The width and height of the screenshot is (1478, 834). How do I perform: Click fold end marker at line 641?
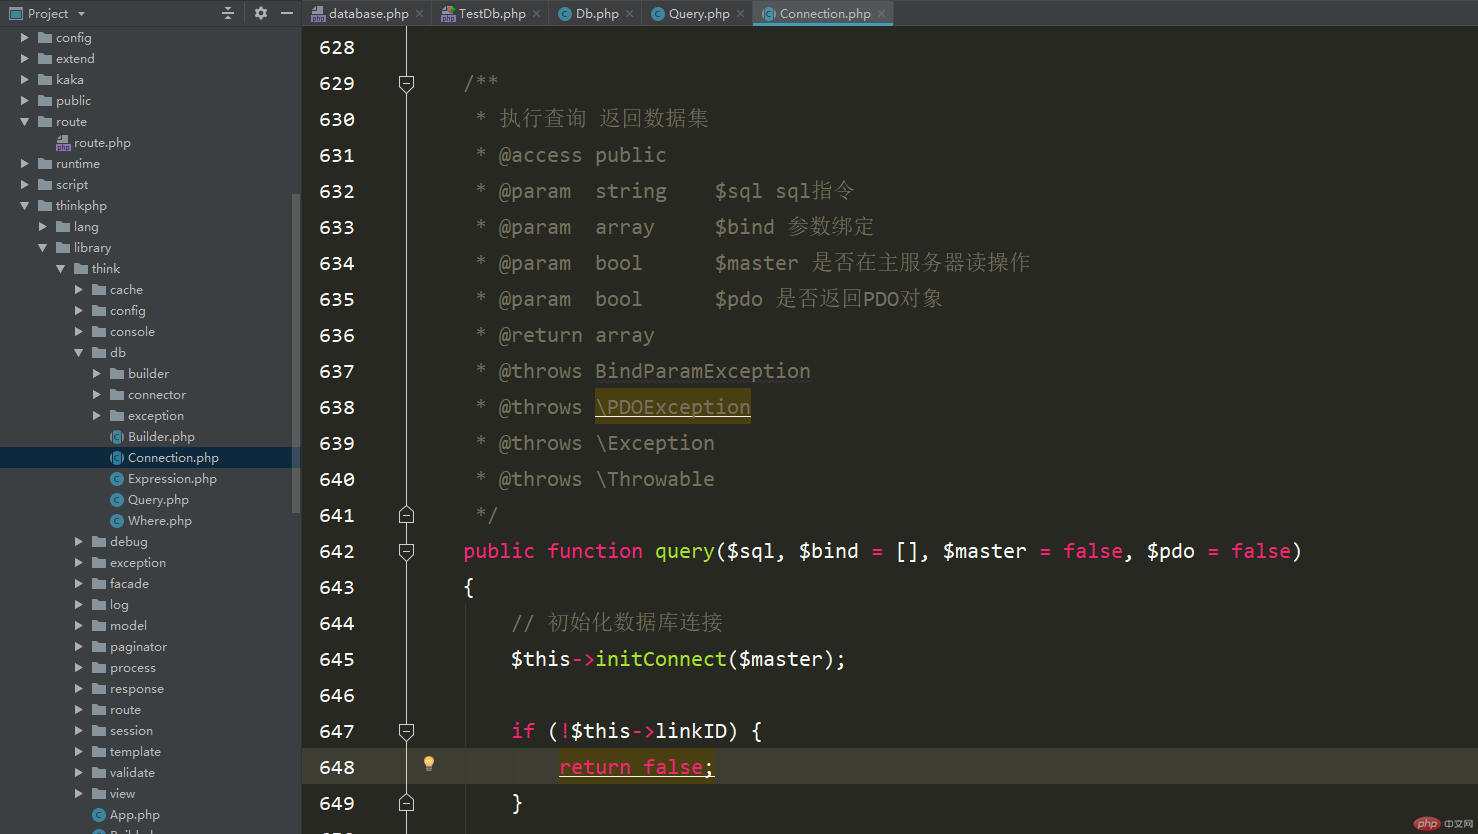(406, 515)
